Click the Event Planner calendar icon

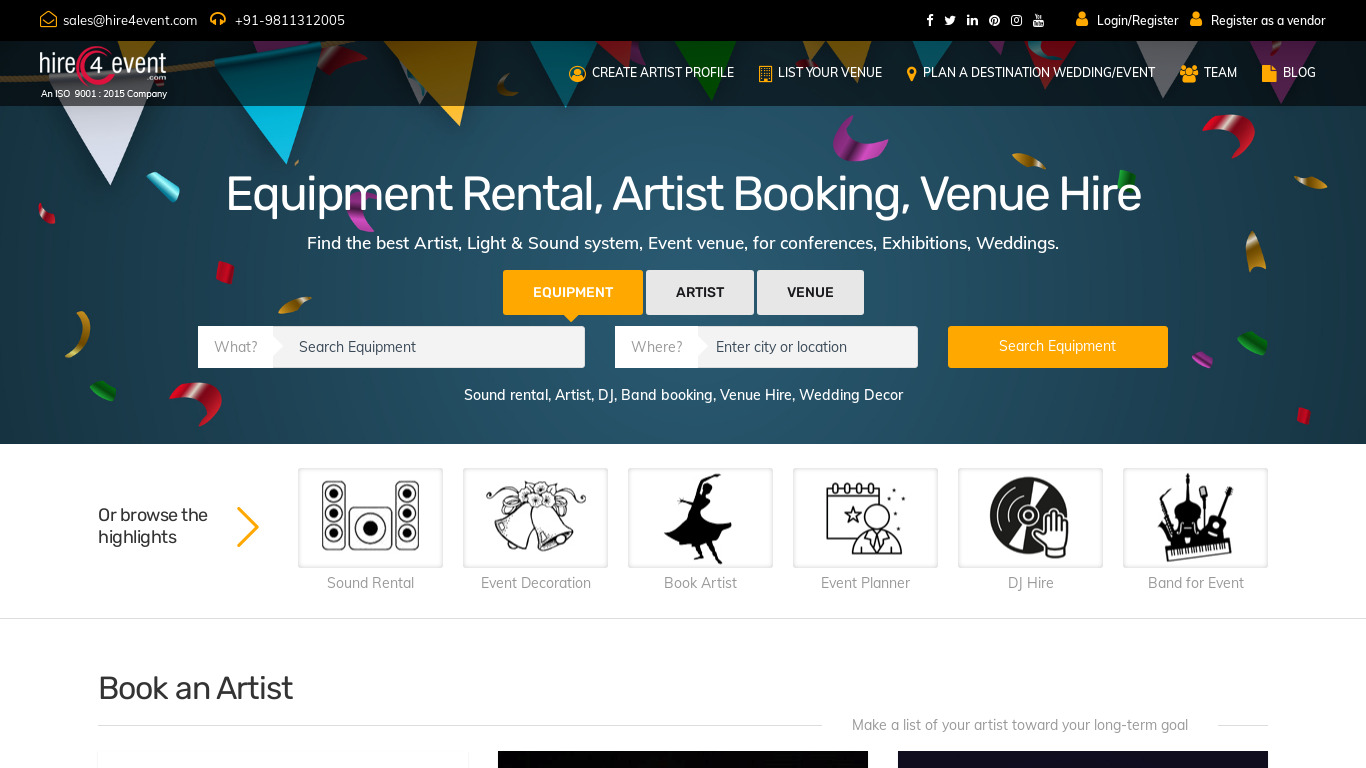pos(865,517)
